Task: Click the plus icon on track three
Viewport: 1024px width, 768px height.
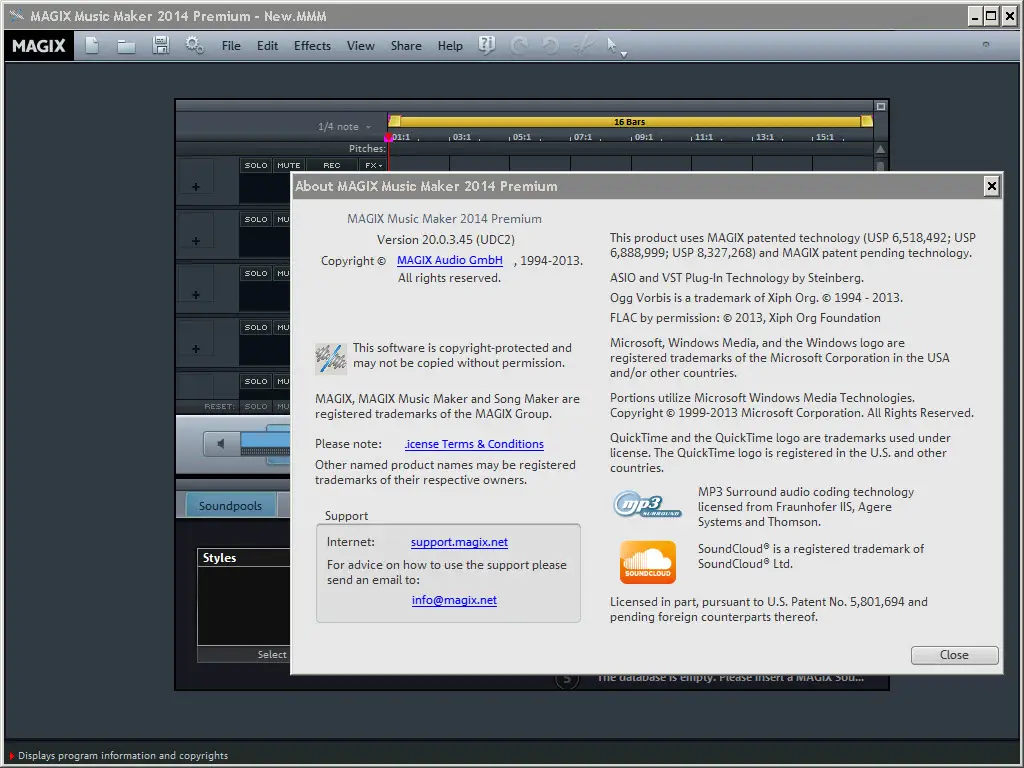Action: click(x=195, y=295)
